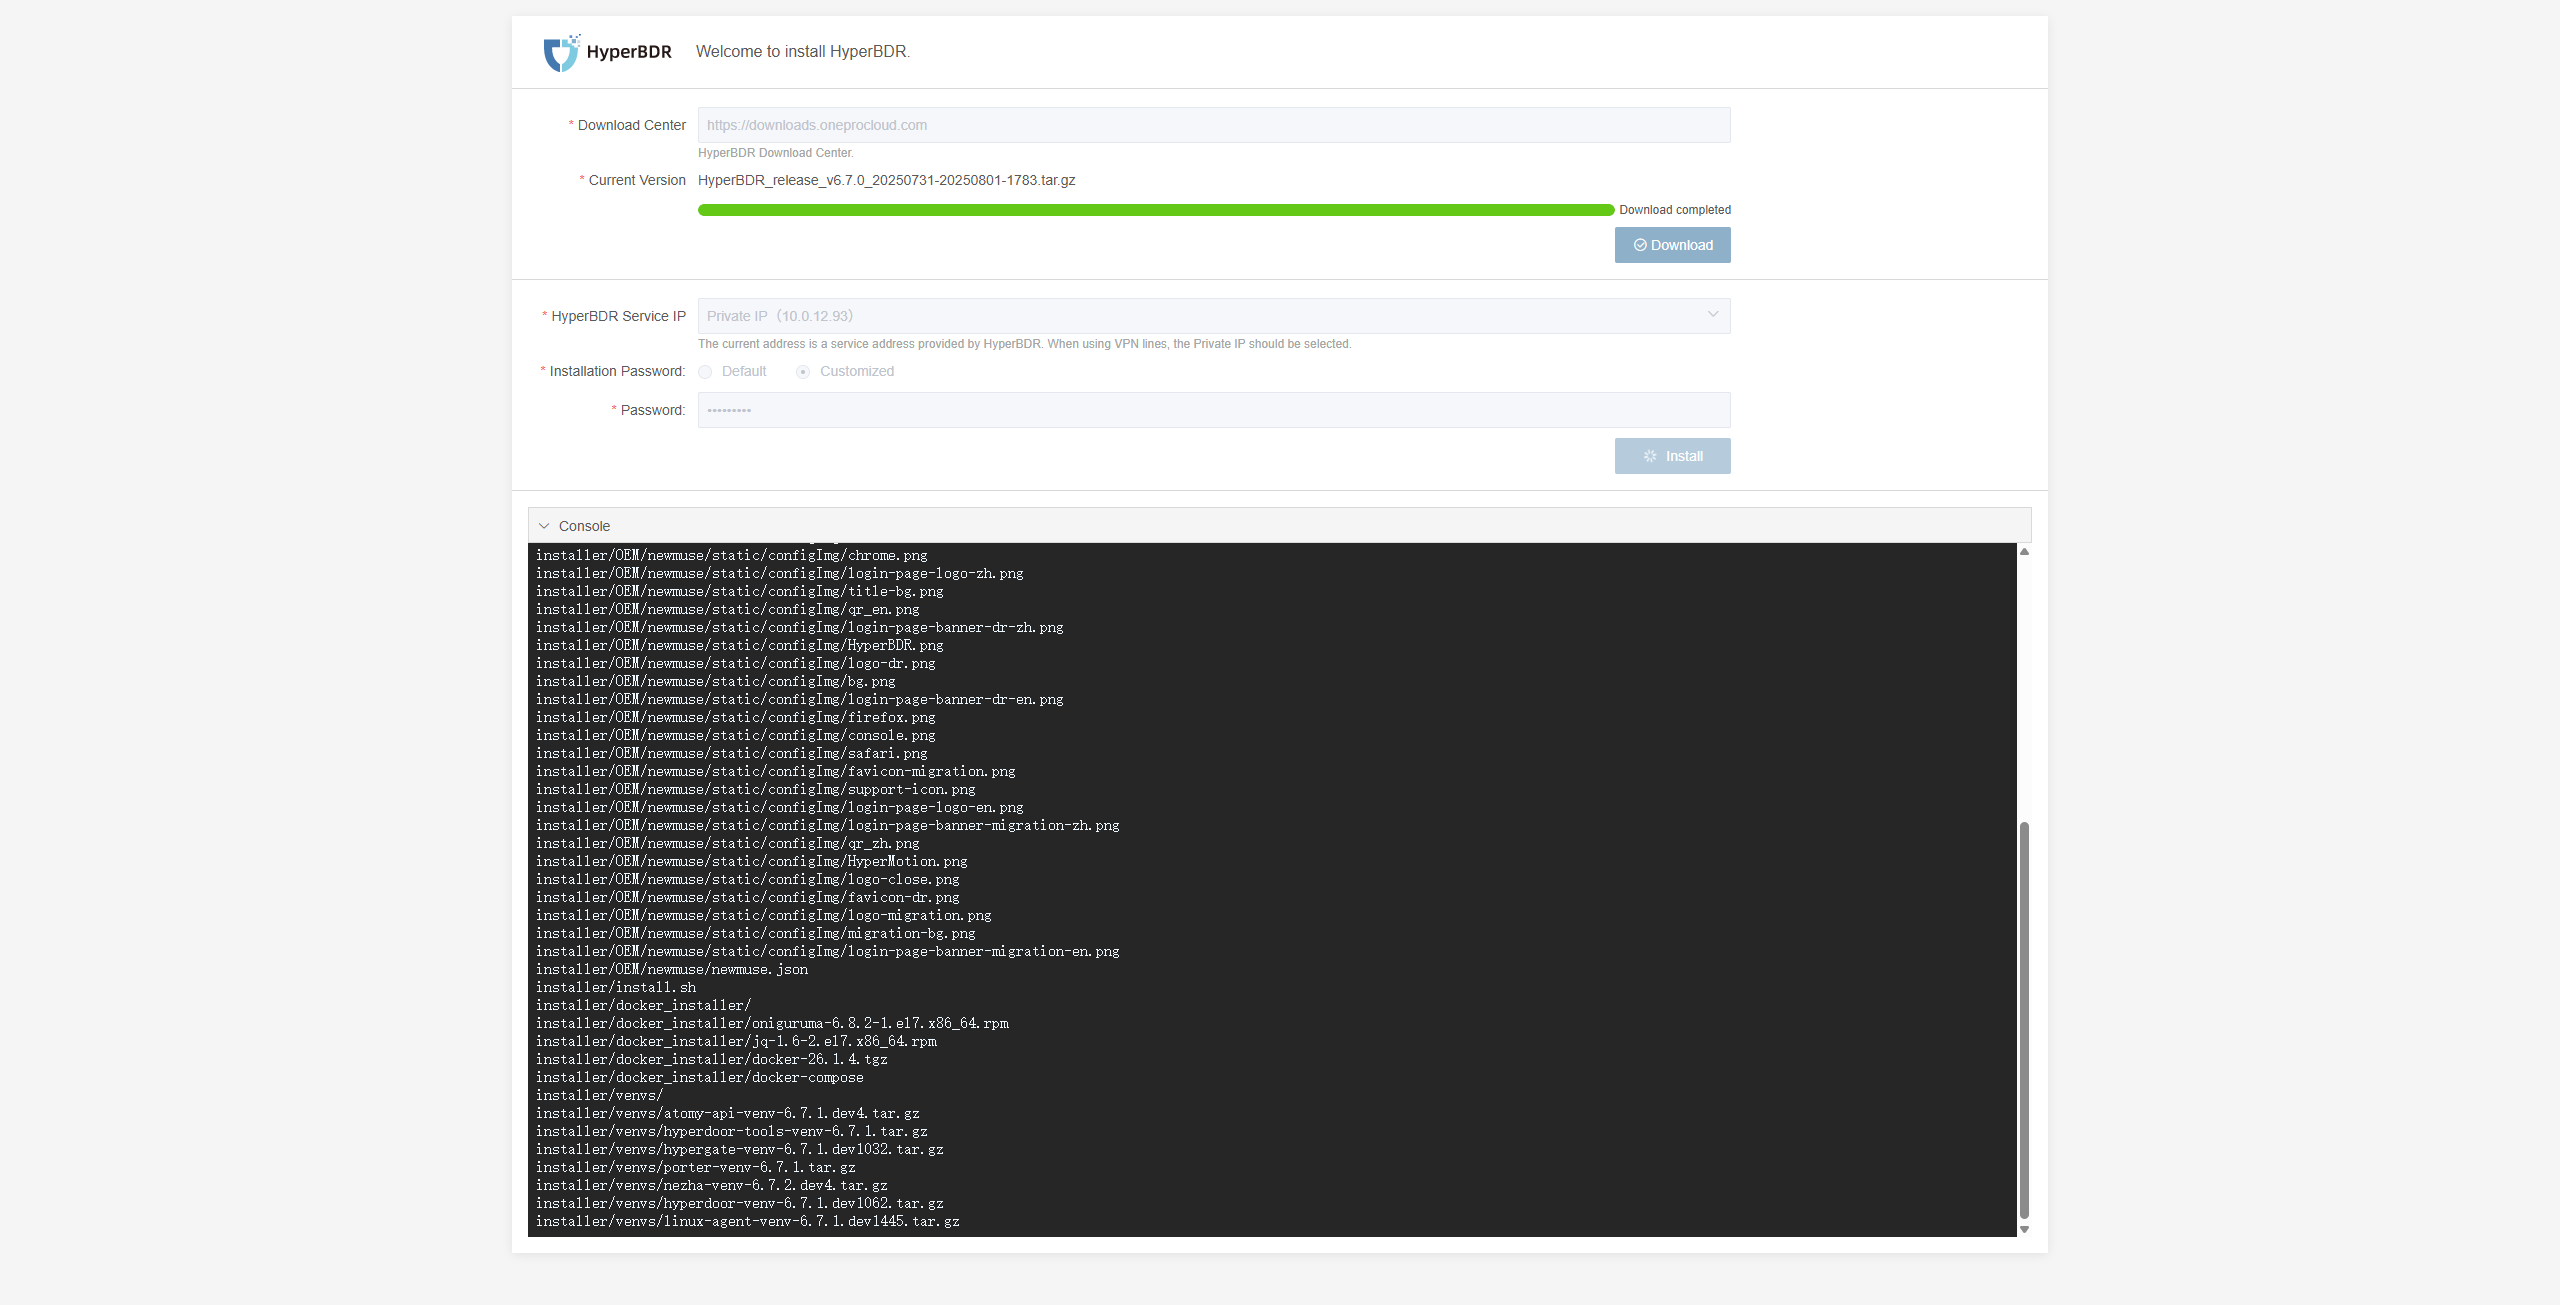Click console line hypergate-venv-6.7.1.dev1032.tar.gz
Viewport: 2560px width, 1305px height.
(740, 1149)
